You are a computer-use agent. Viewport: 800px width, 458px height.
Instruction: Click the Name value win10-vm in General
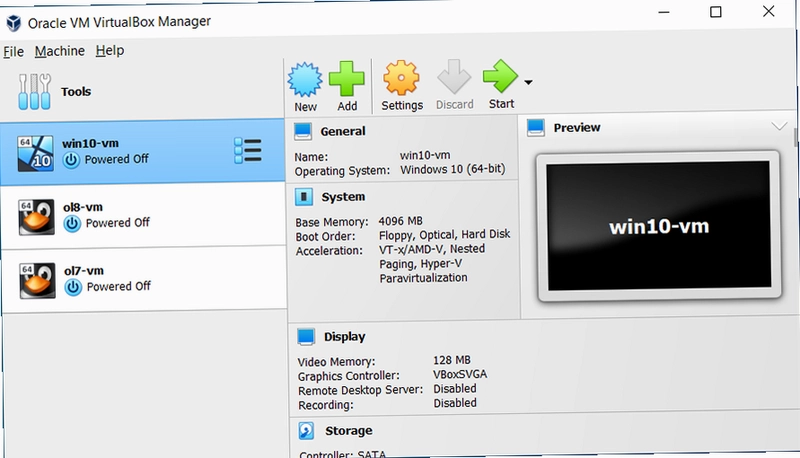coord(425,155)
